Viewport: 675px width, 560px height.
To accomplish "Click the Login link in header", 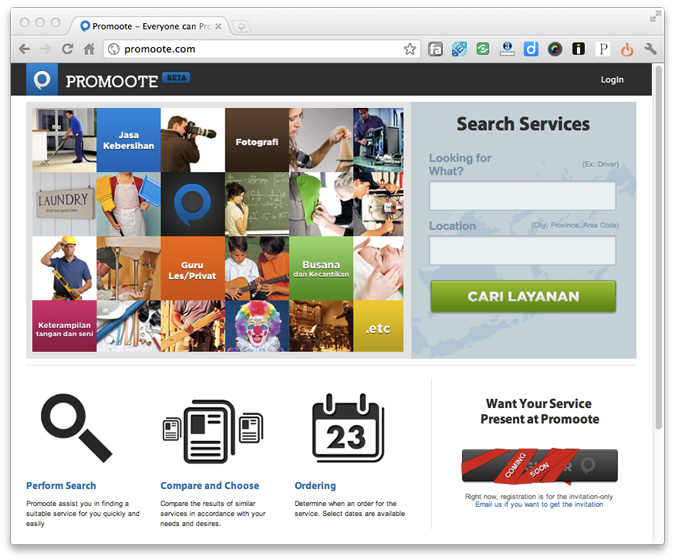I will coord(612,80).
